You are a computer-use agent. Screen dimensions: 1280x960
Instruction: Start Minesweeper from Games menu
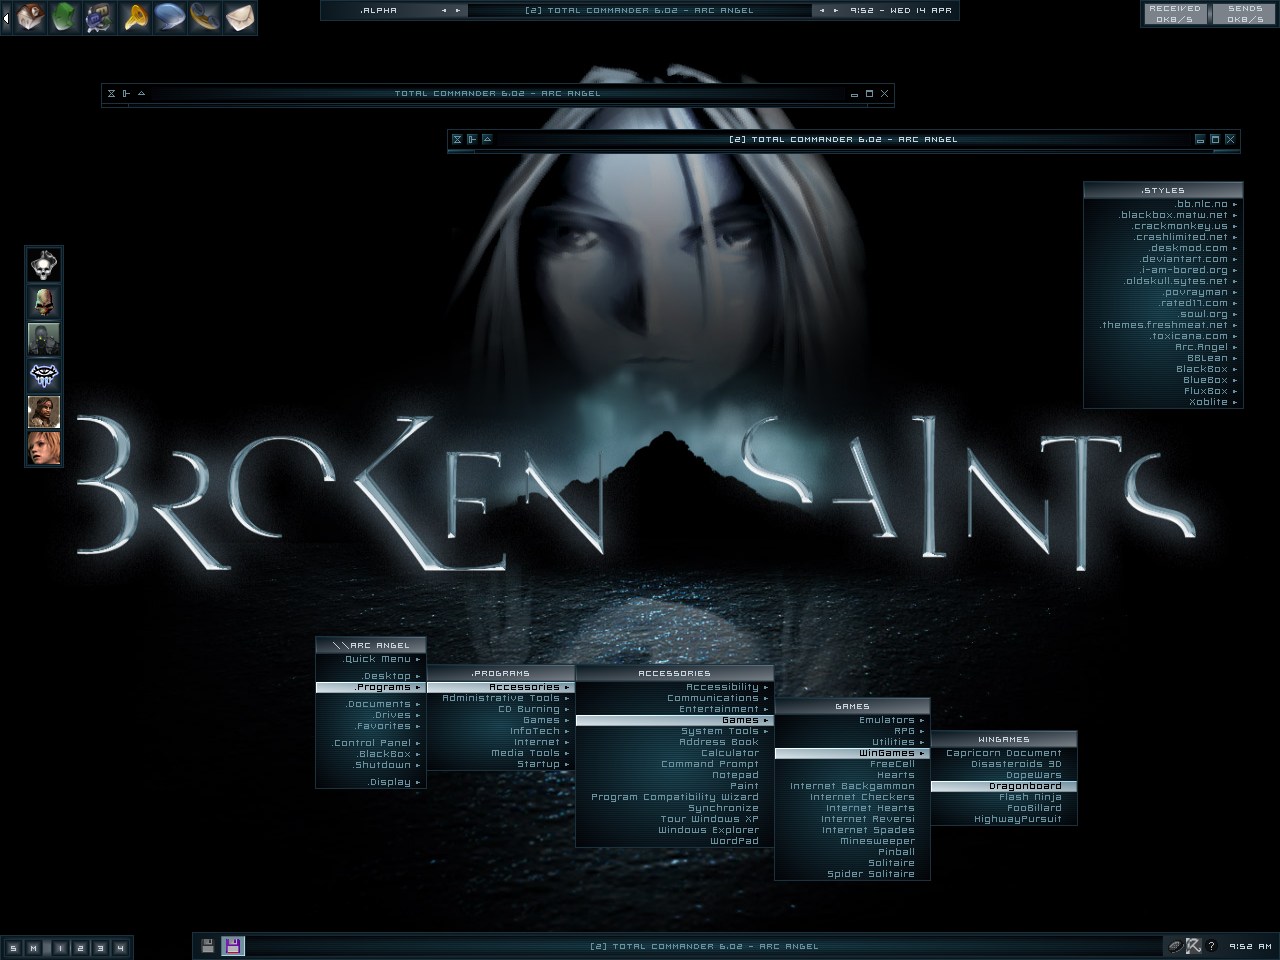(852, 841)
